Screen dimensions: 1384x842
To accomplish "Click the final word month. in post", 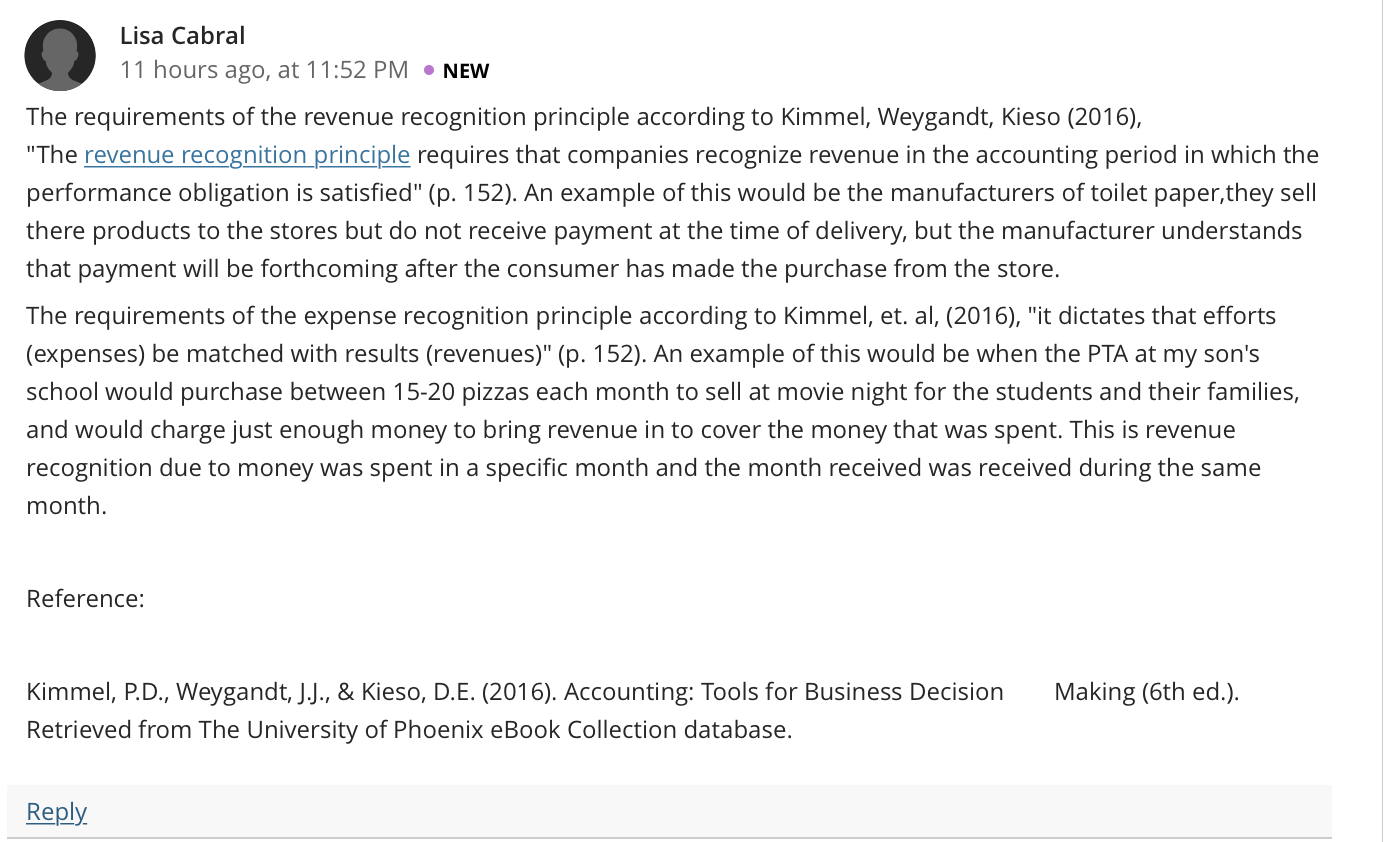I will (66, 506).
